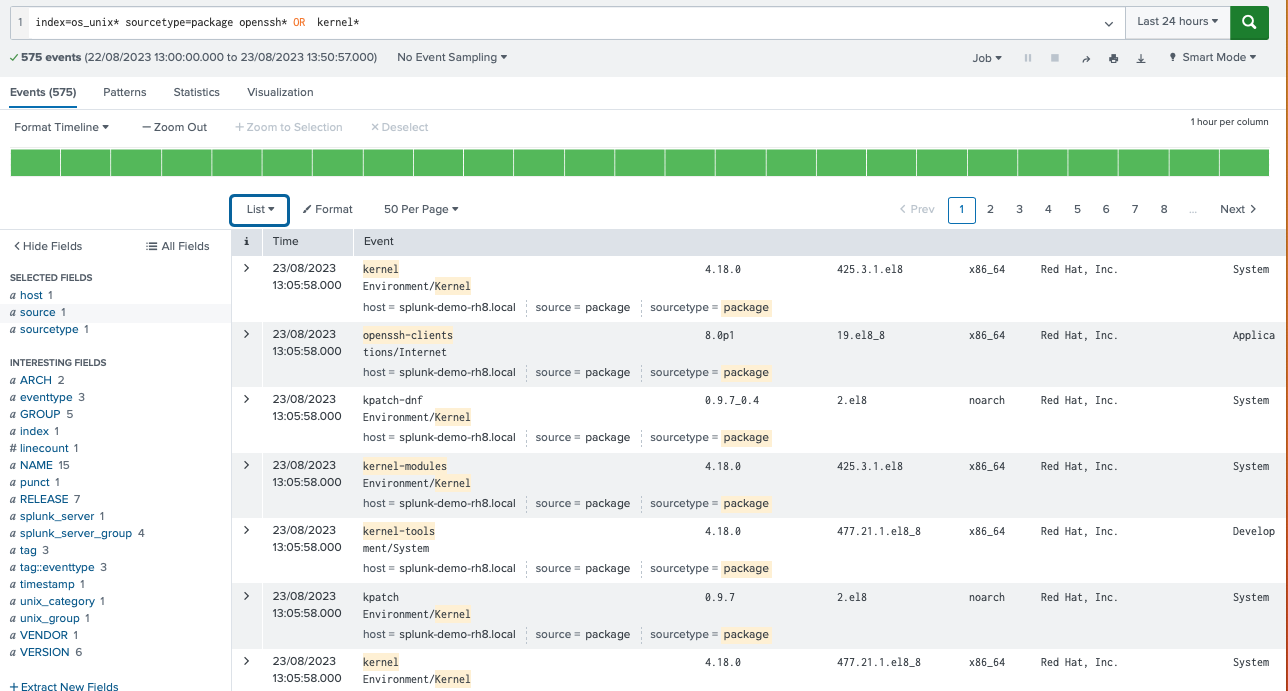The width and height of the screenshot is (1288, 691).
Task: Click the print results icon
Action: pos(1113,58)
